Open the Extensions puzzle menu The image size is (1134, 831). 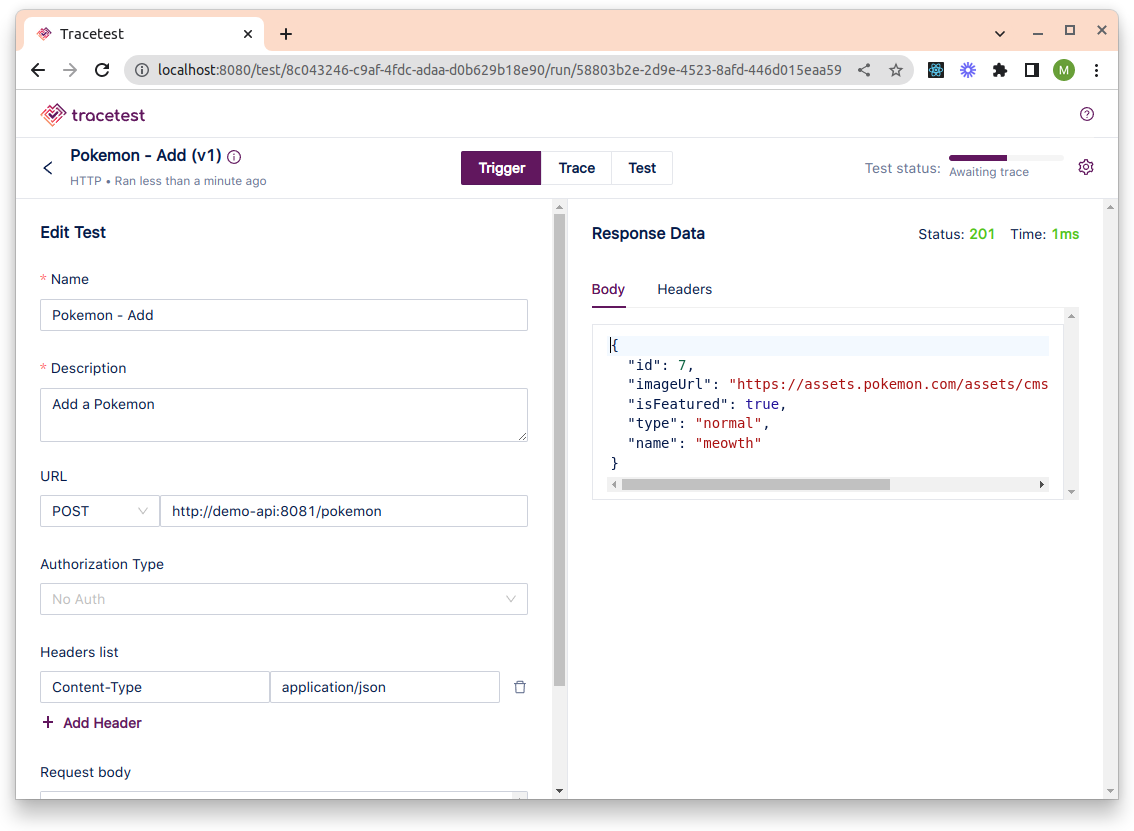[x=999, y=70]
